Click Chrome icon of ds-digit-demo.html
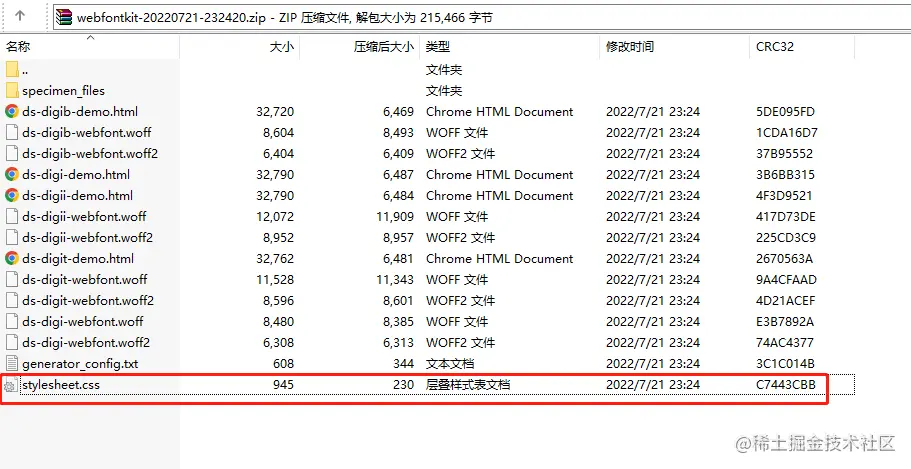Screen dimensions: 911x469 tap(12, 258)
